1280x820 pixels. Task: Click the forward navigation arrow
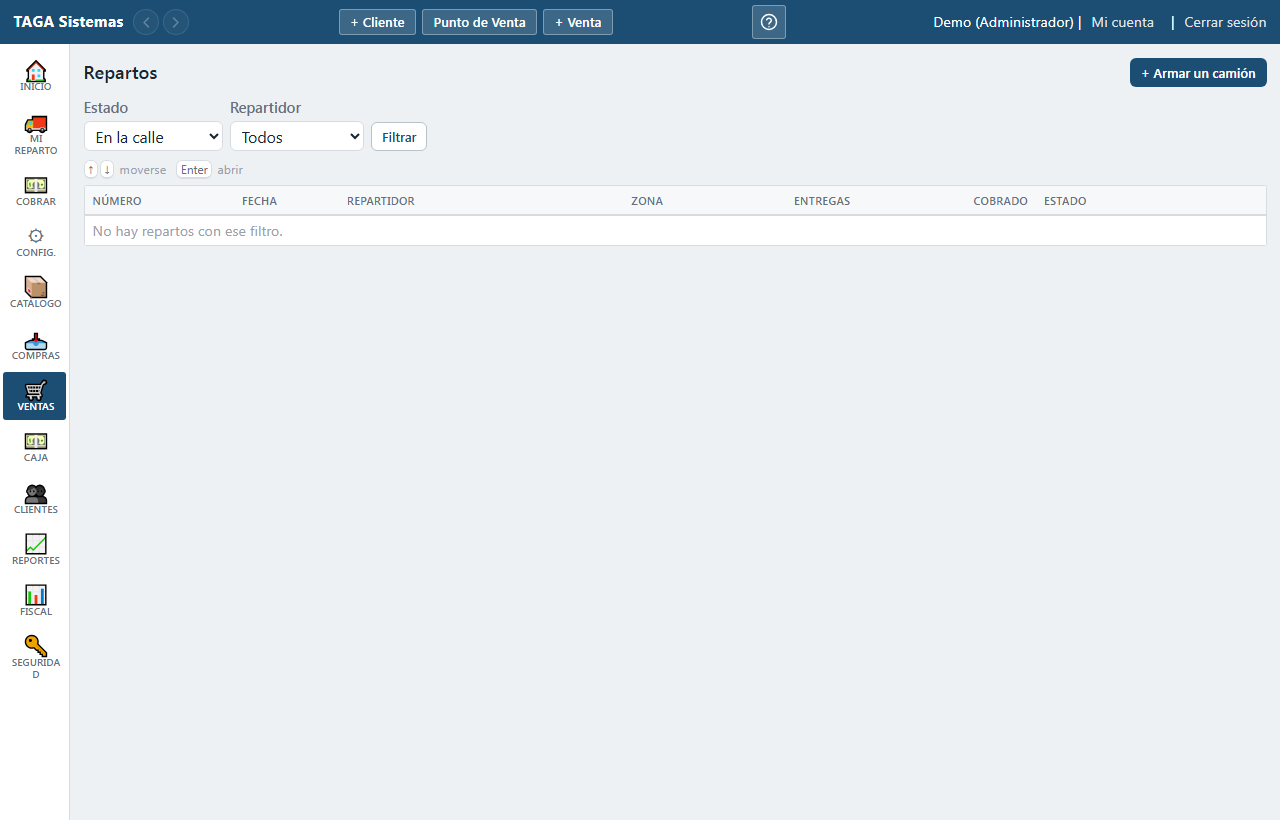(176, 22)
